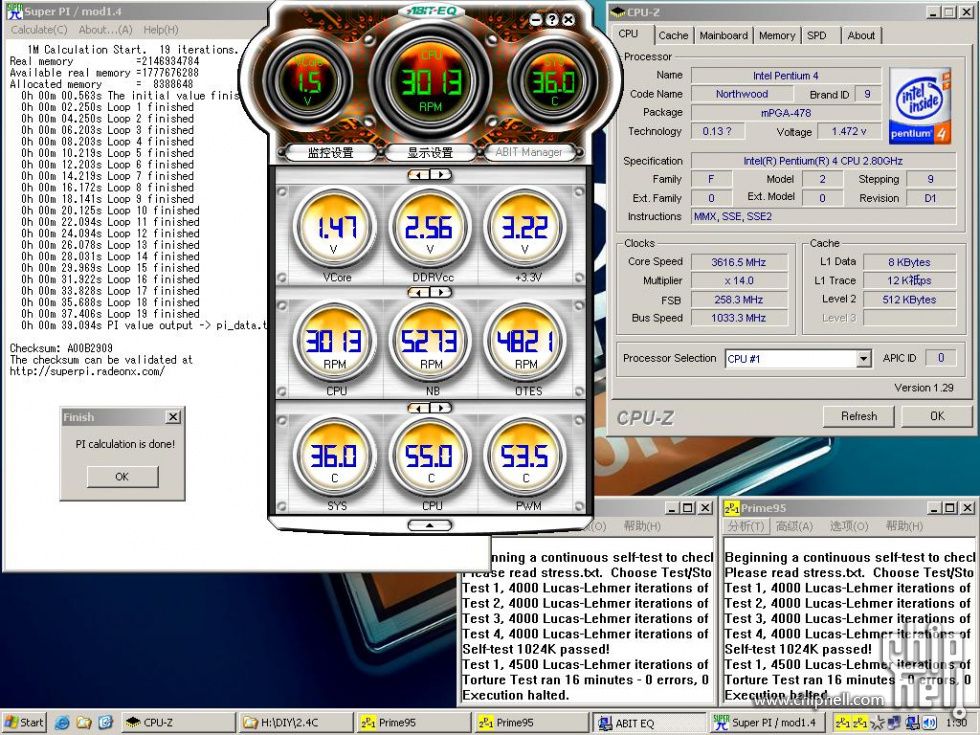Click the ABIT EQ help question-mark icon

coord(552,20)
